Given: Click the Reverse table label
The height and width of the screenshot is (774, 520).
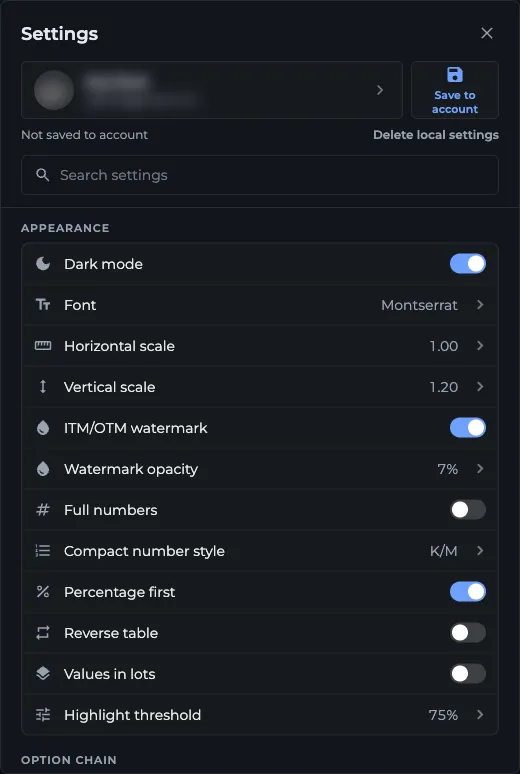Looking at the screenshot, I should [x=111, y=633].
